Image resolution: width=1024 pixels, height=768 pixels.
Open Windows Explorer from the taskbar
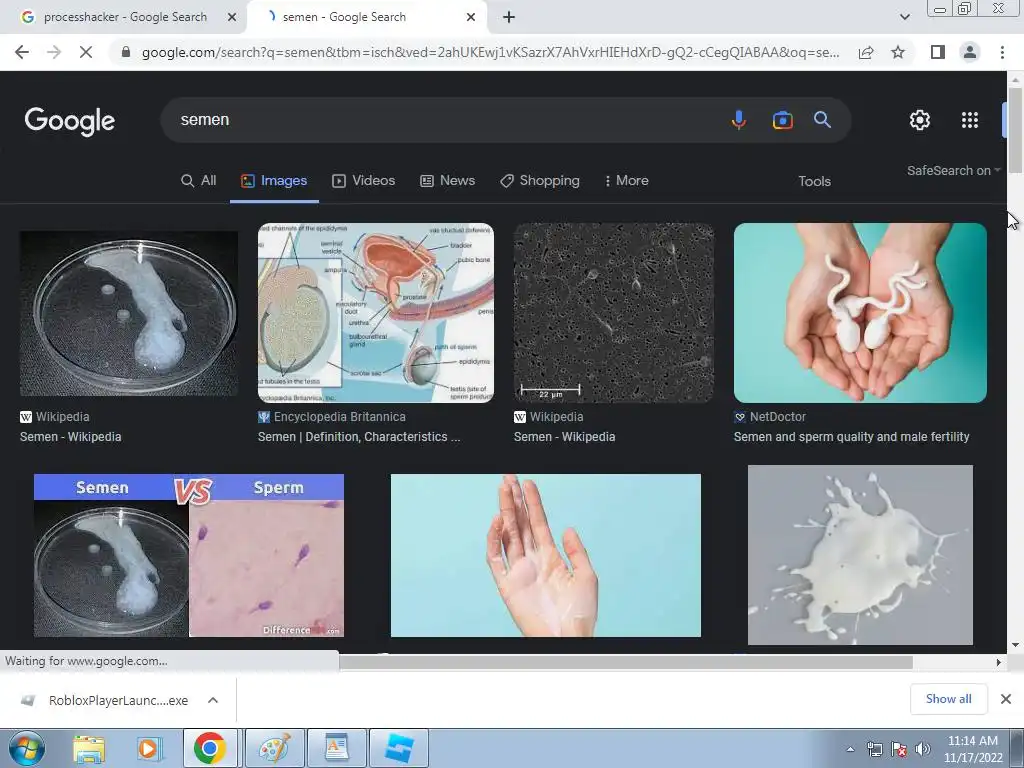coord(89,748)
